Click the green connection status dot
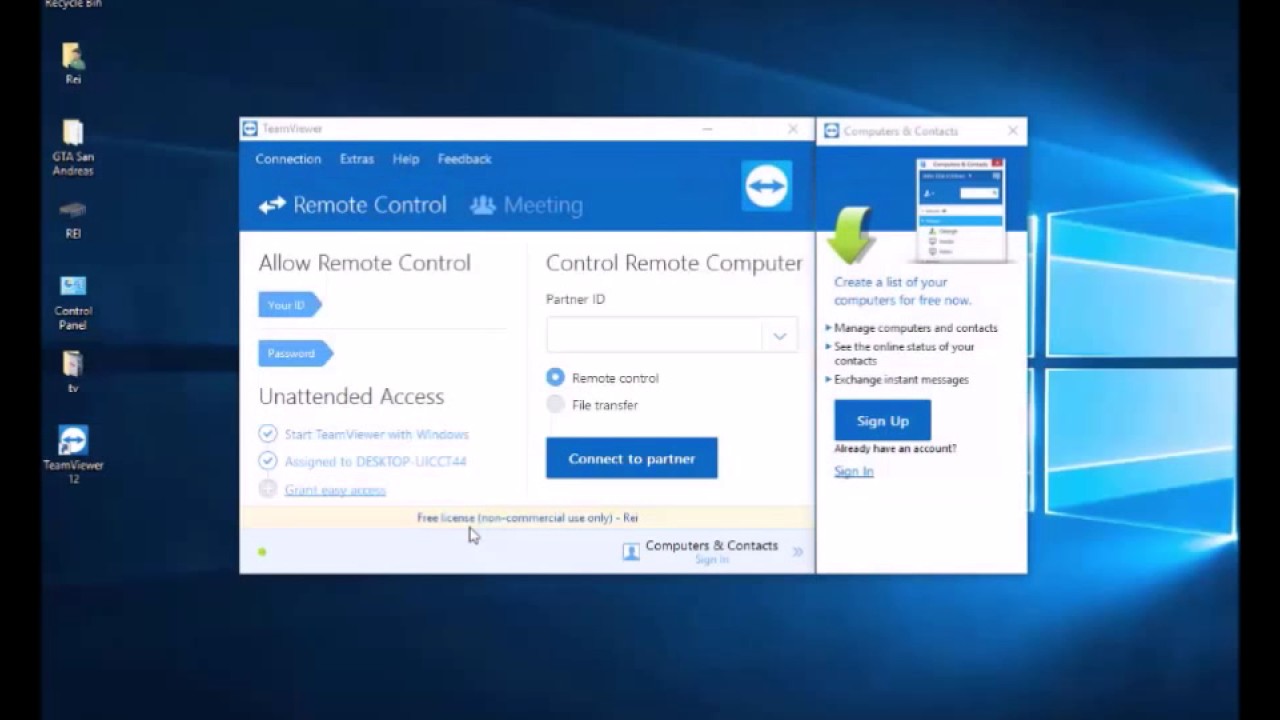Image resolution: width=1280 pixels, height=720 pixels. [262, 552]
